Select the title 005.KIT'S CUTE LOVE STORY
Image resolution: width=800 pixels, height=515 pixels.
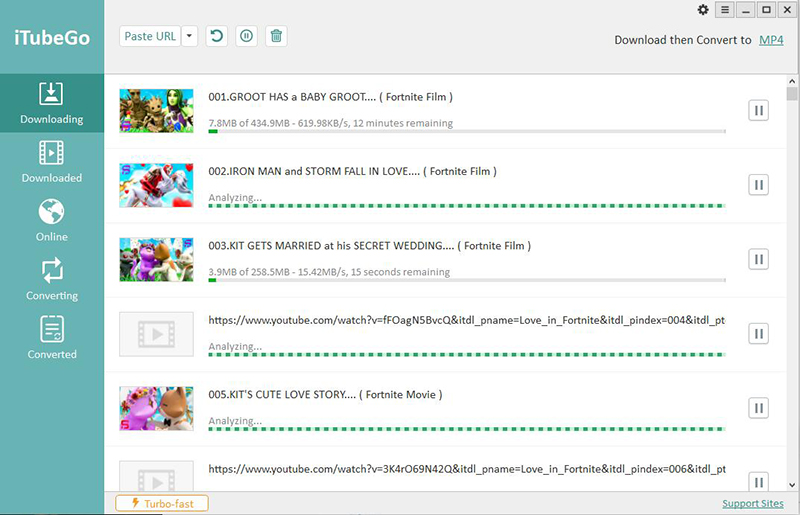click(x=325, y=395)
